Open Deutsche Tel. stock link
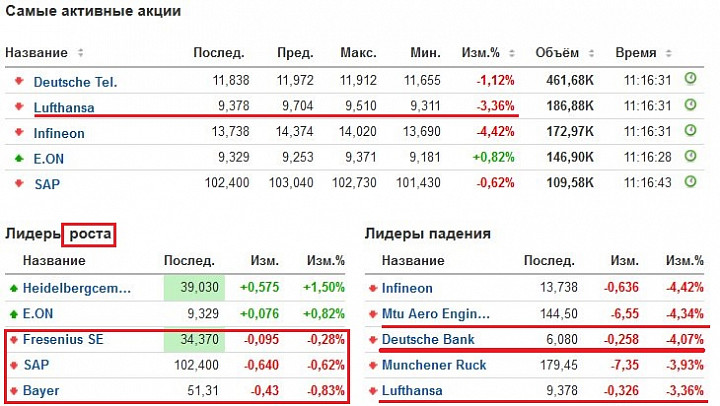720x406 pixels. click(75, 82)
